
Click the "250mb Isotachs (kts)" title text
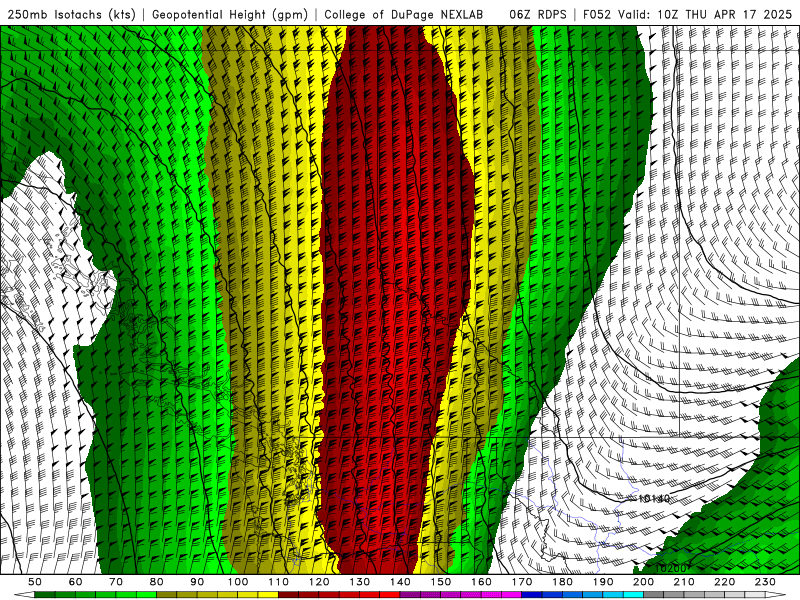pos(71,14)
